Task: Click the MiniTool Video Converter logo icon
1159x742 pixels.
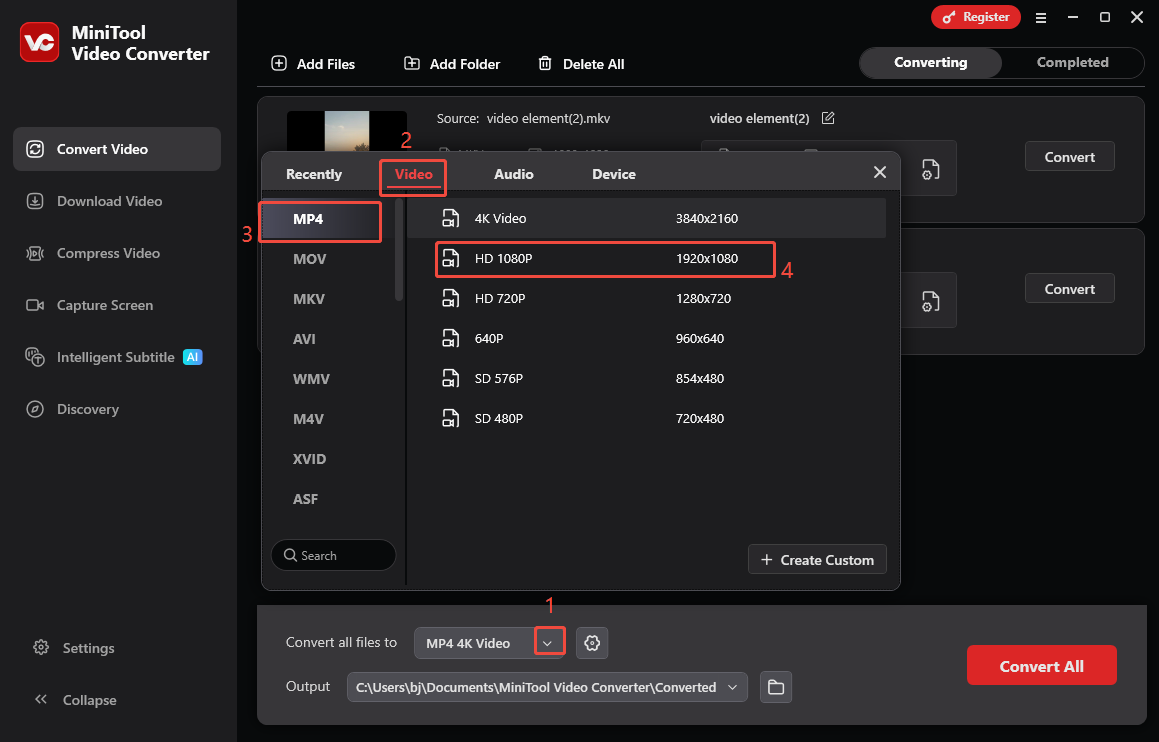Action: [39, 42]
